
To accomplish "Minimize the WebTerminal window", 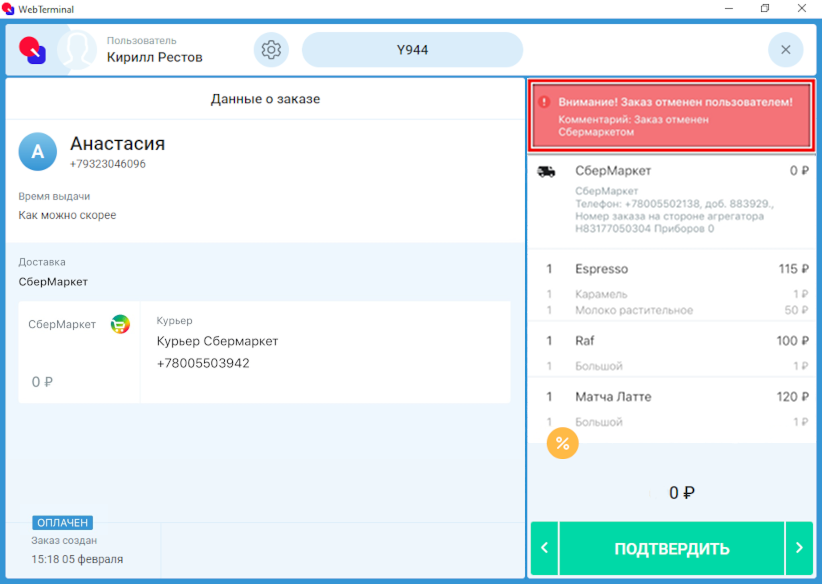I will (x=729, y=8).
